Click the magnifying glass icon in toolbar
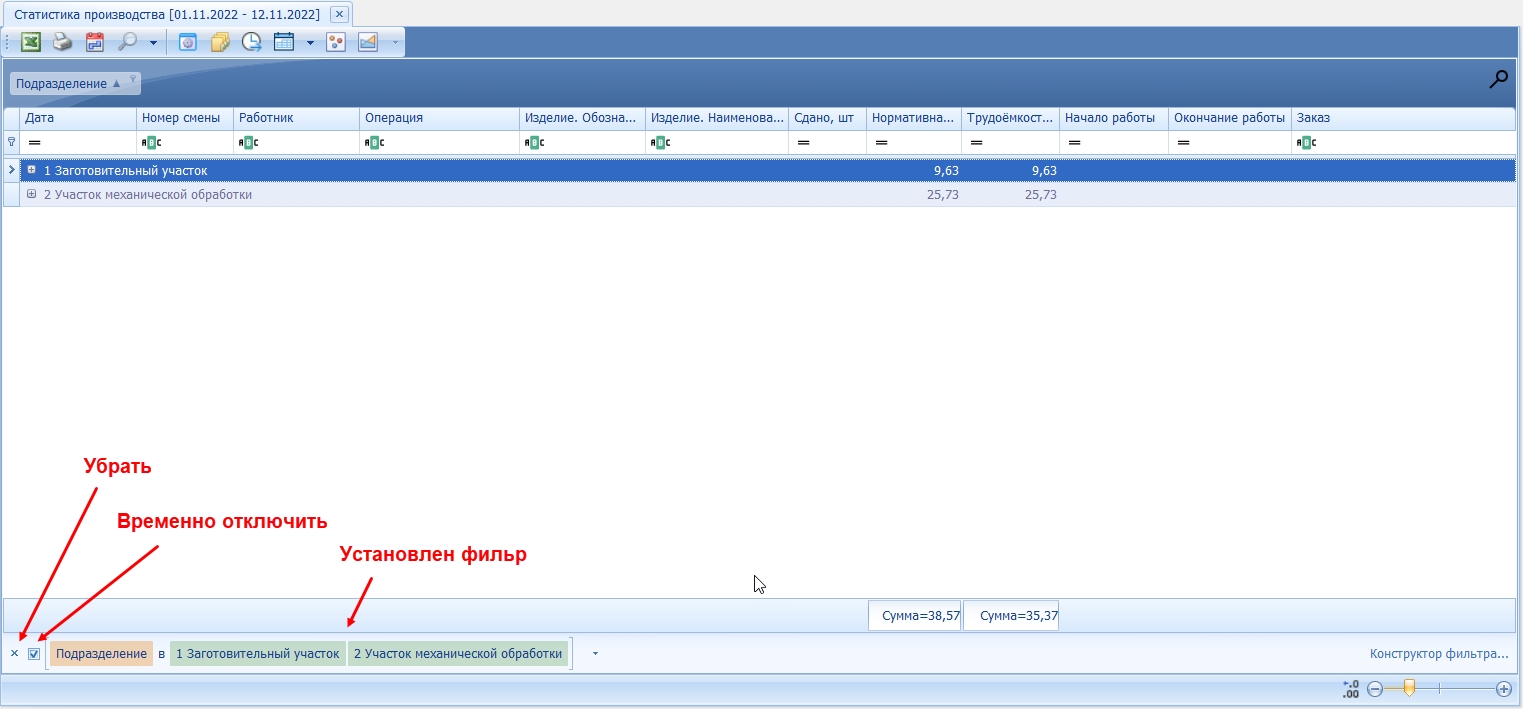Viewport: 1523px width, 709px height. 127,42
